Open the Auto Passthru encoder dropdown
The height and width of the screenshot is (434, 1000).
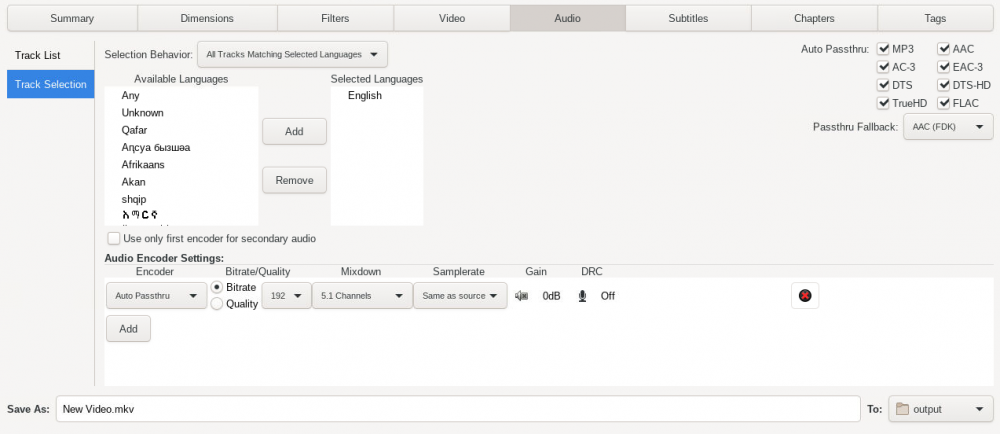[x=156, y=296]
